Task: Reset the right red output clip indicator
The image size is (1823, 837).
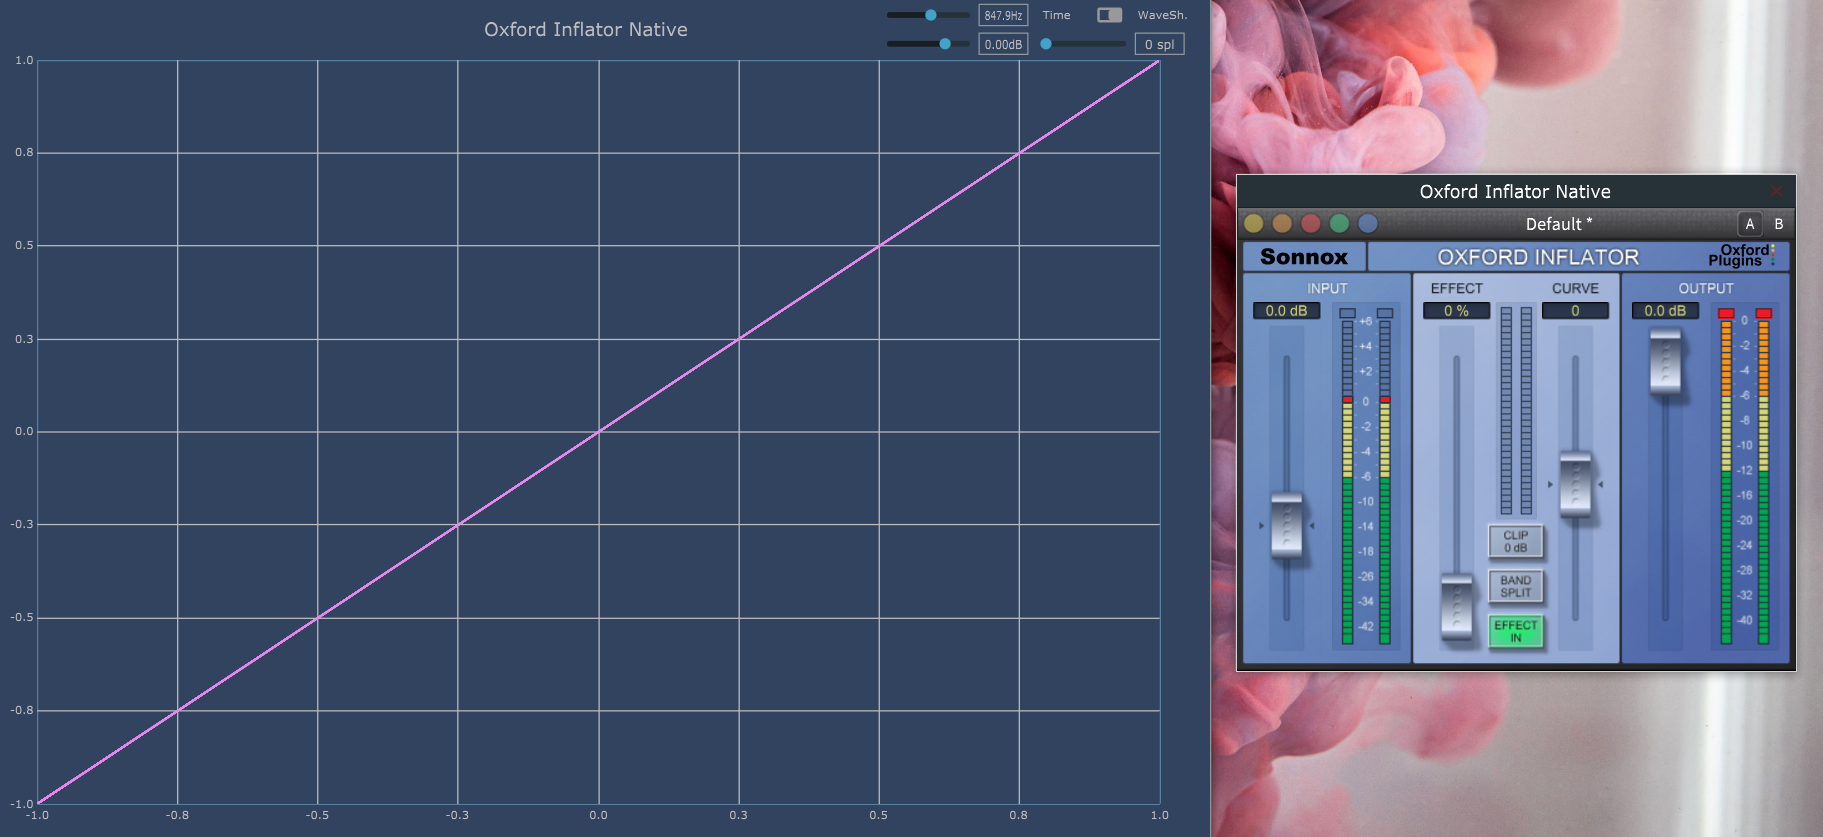Action: [x=1764, y=313]
